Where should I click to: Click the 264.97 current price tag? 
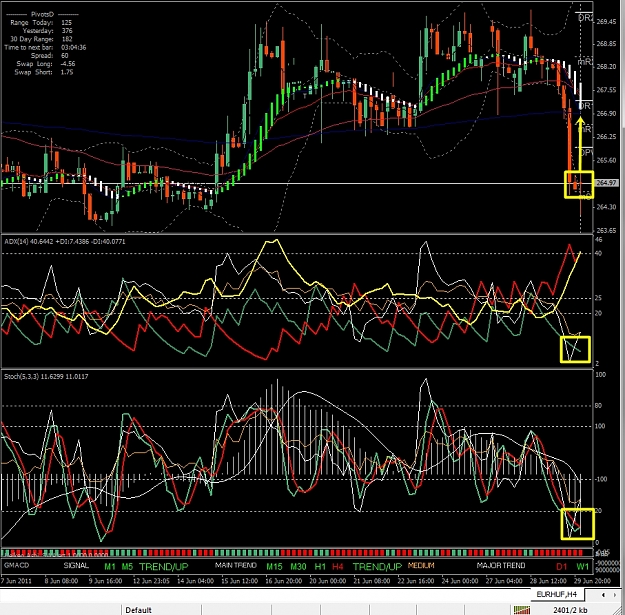(606, 183)
